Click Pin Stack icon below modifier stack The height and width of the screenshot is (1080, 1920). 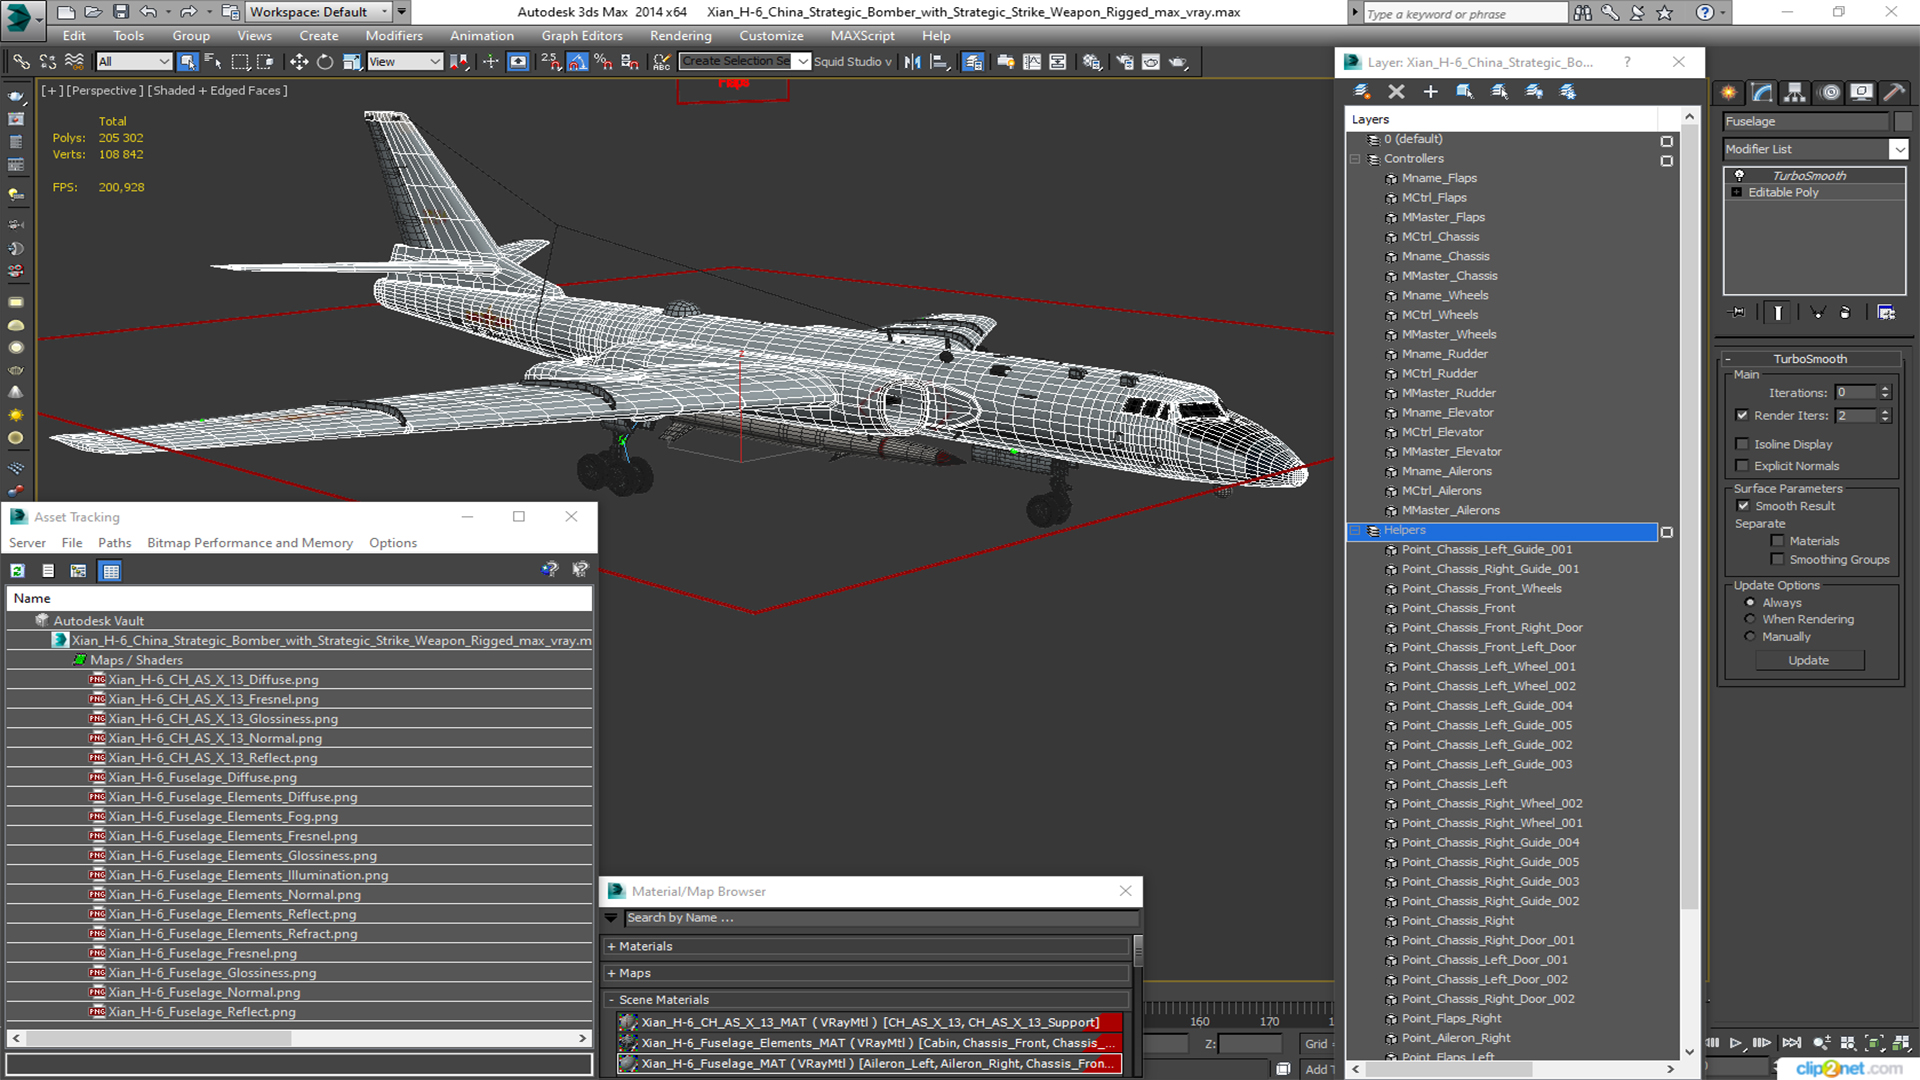coord(1738,313)
